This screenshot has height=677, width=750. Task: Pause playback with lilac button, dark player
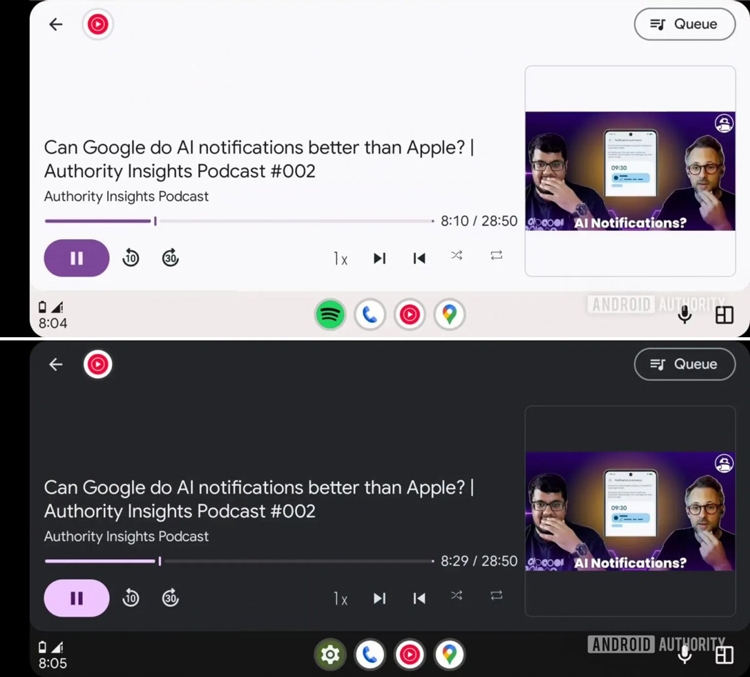tap(77, 598)
